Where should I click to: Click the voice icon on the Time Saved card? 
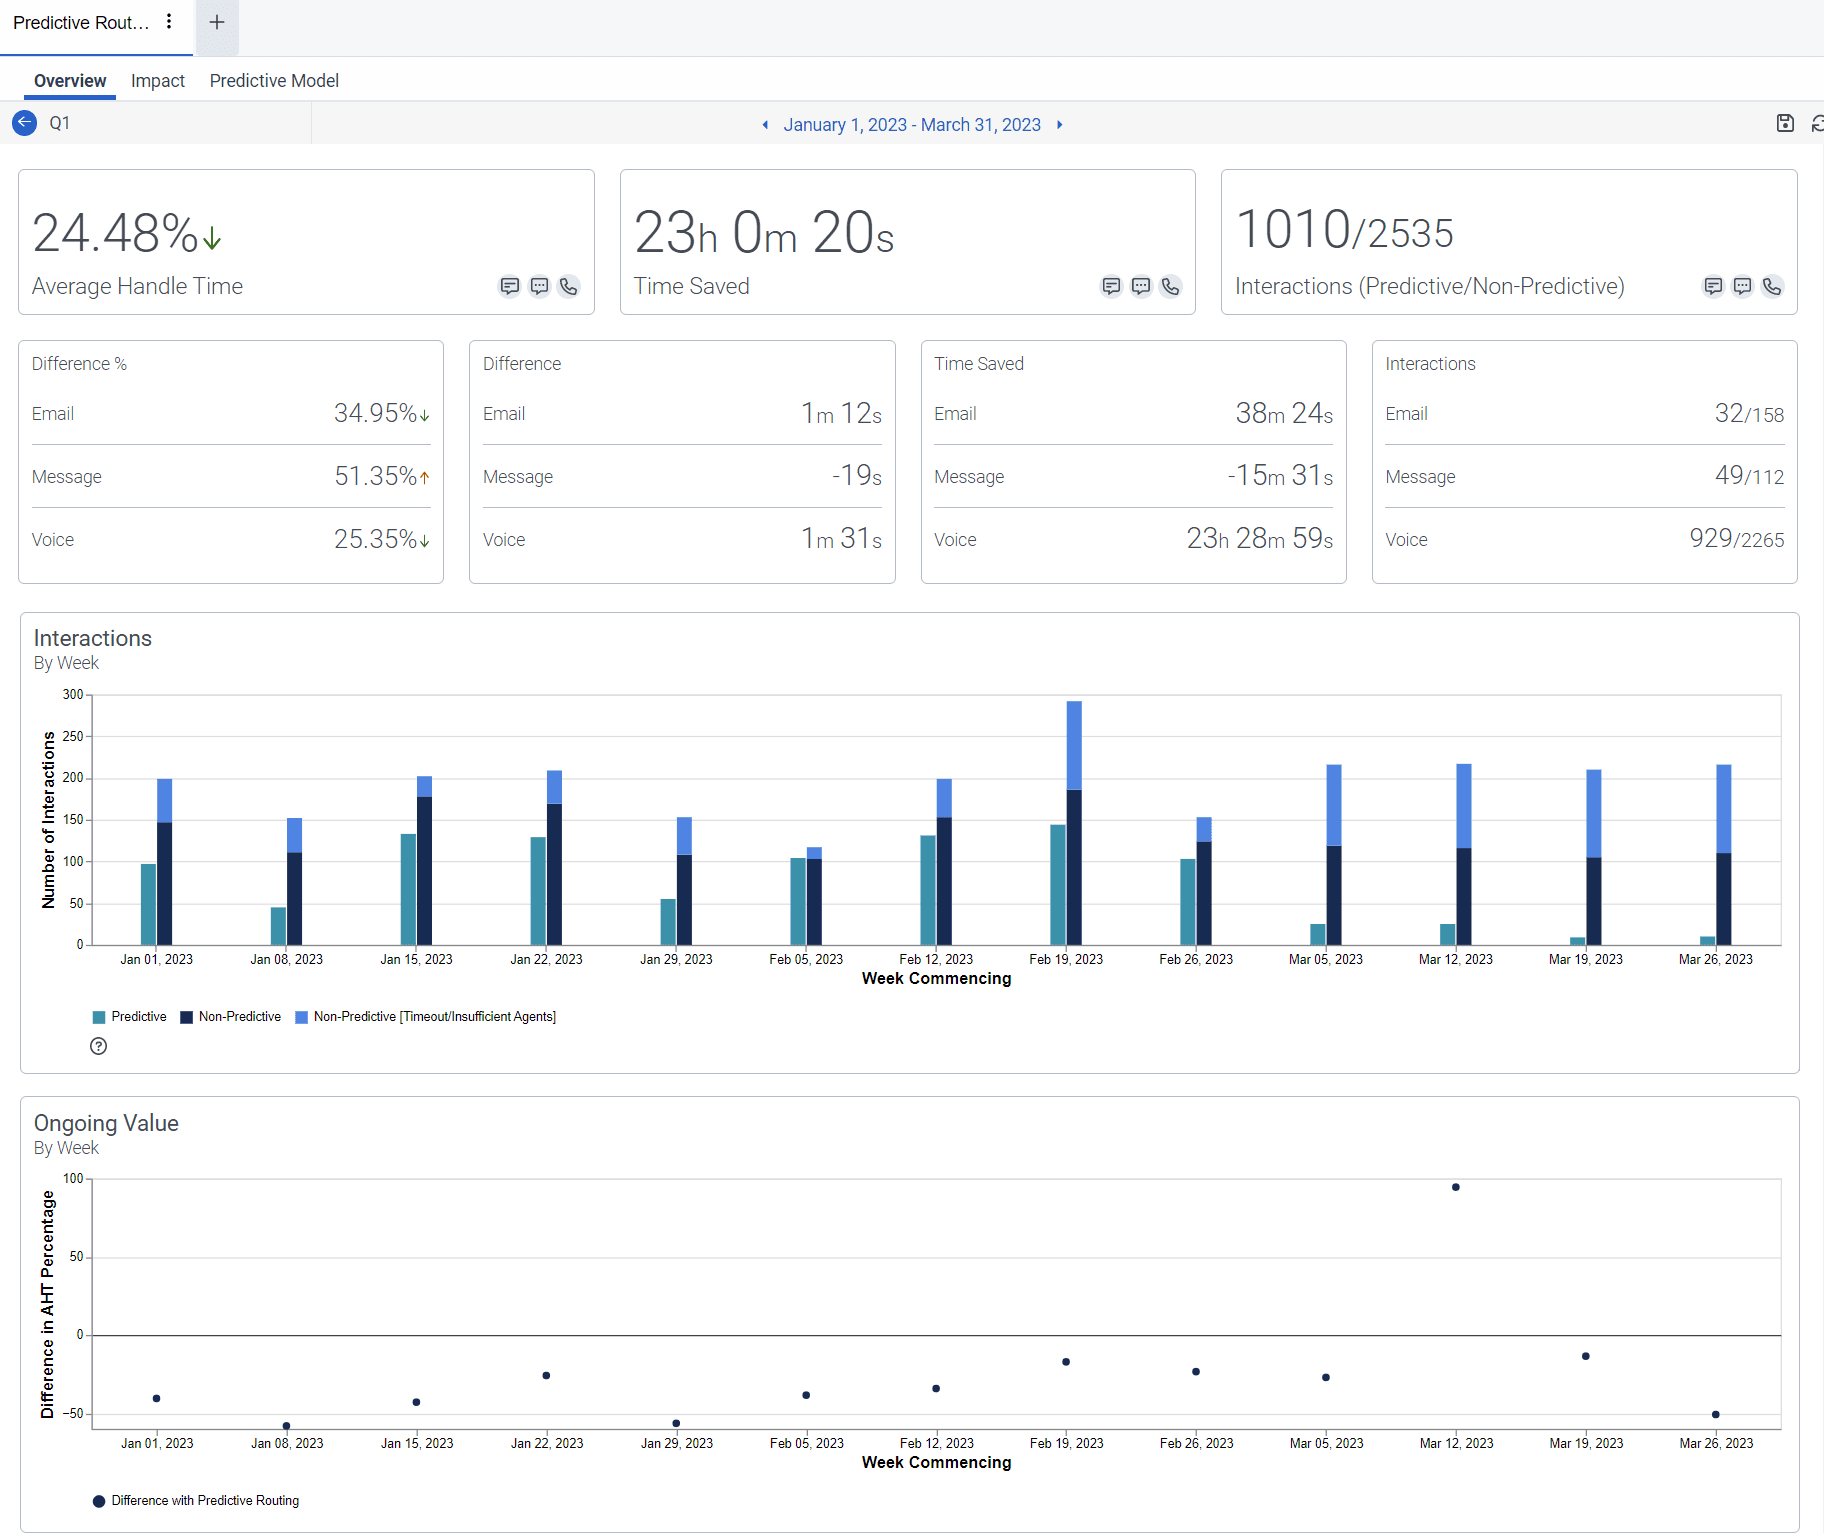point(1170,287)
